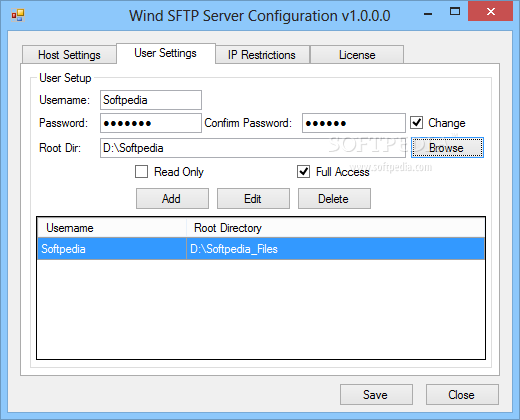Sort by Root Directory column header

point(335,228)
